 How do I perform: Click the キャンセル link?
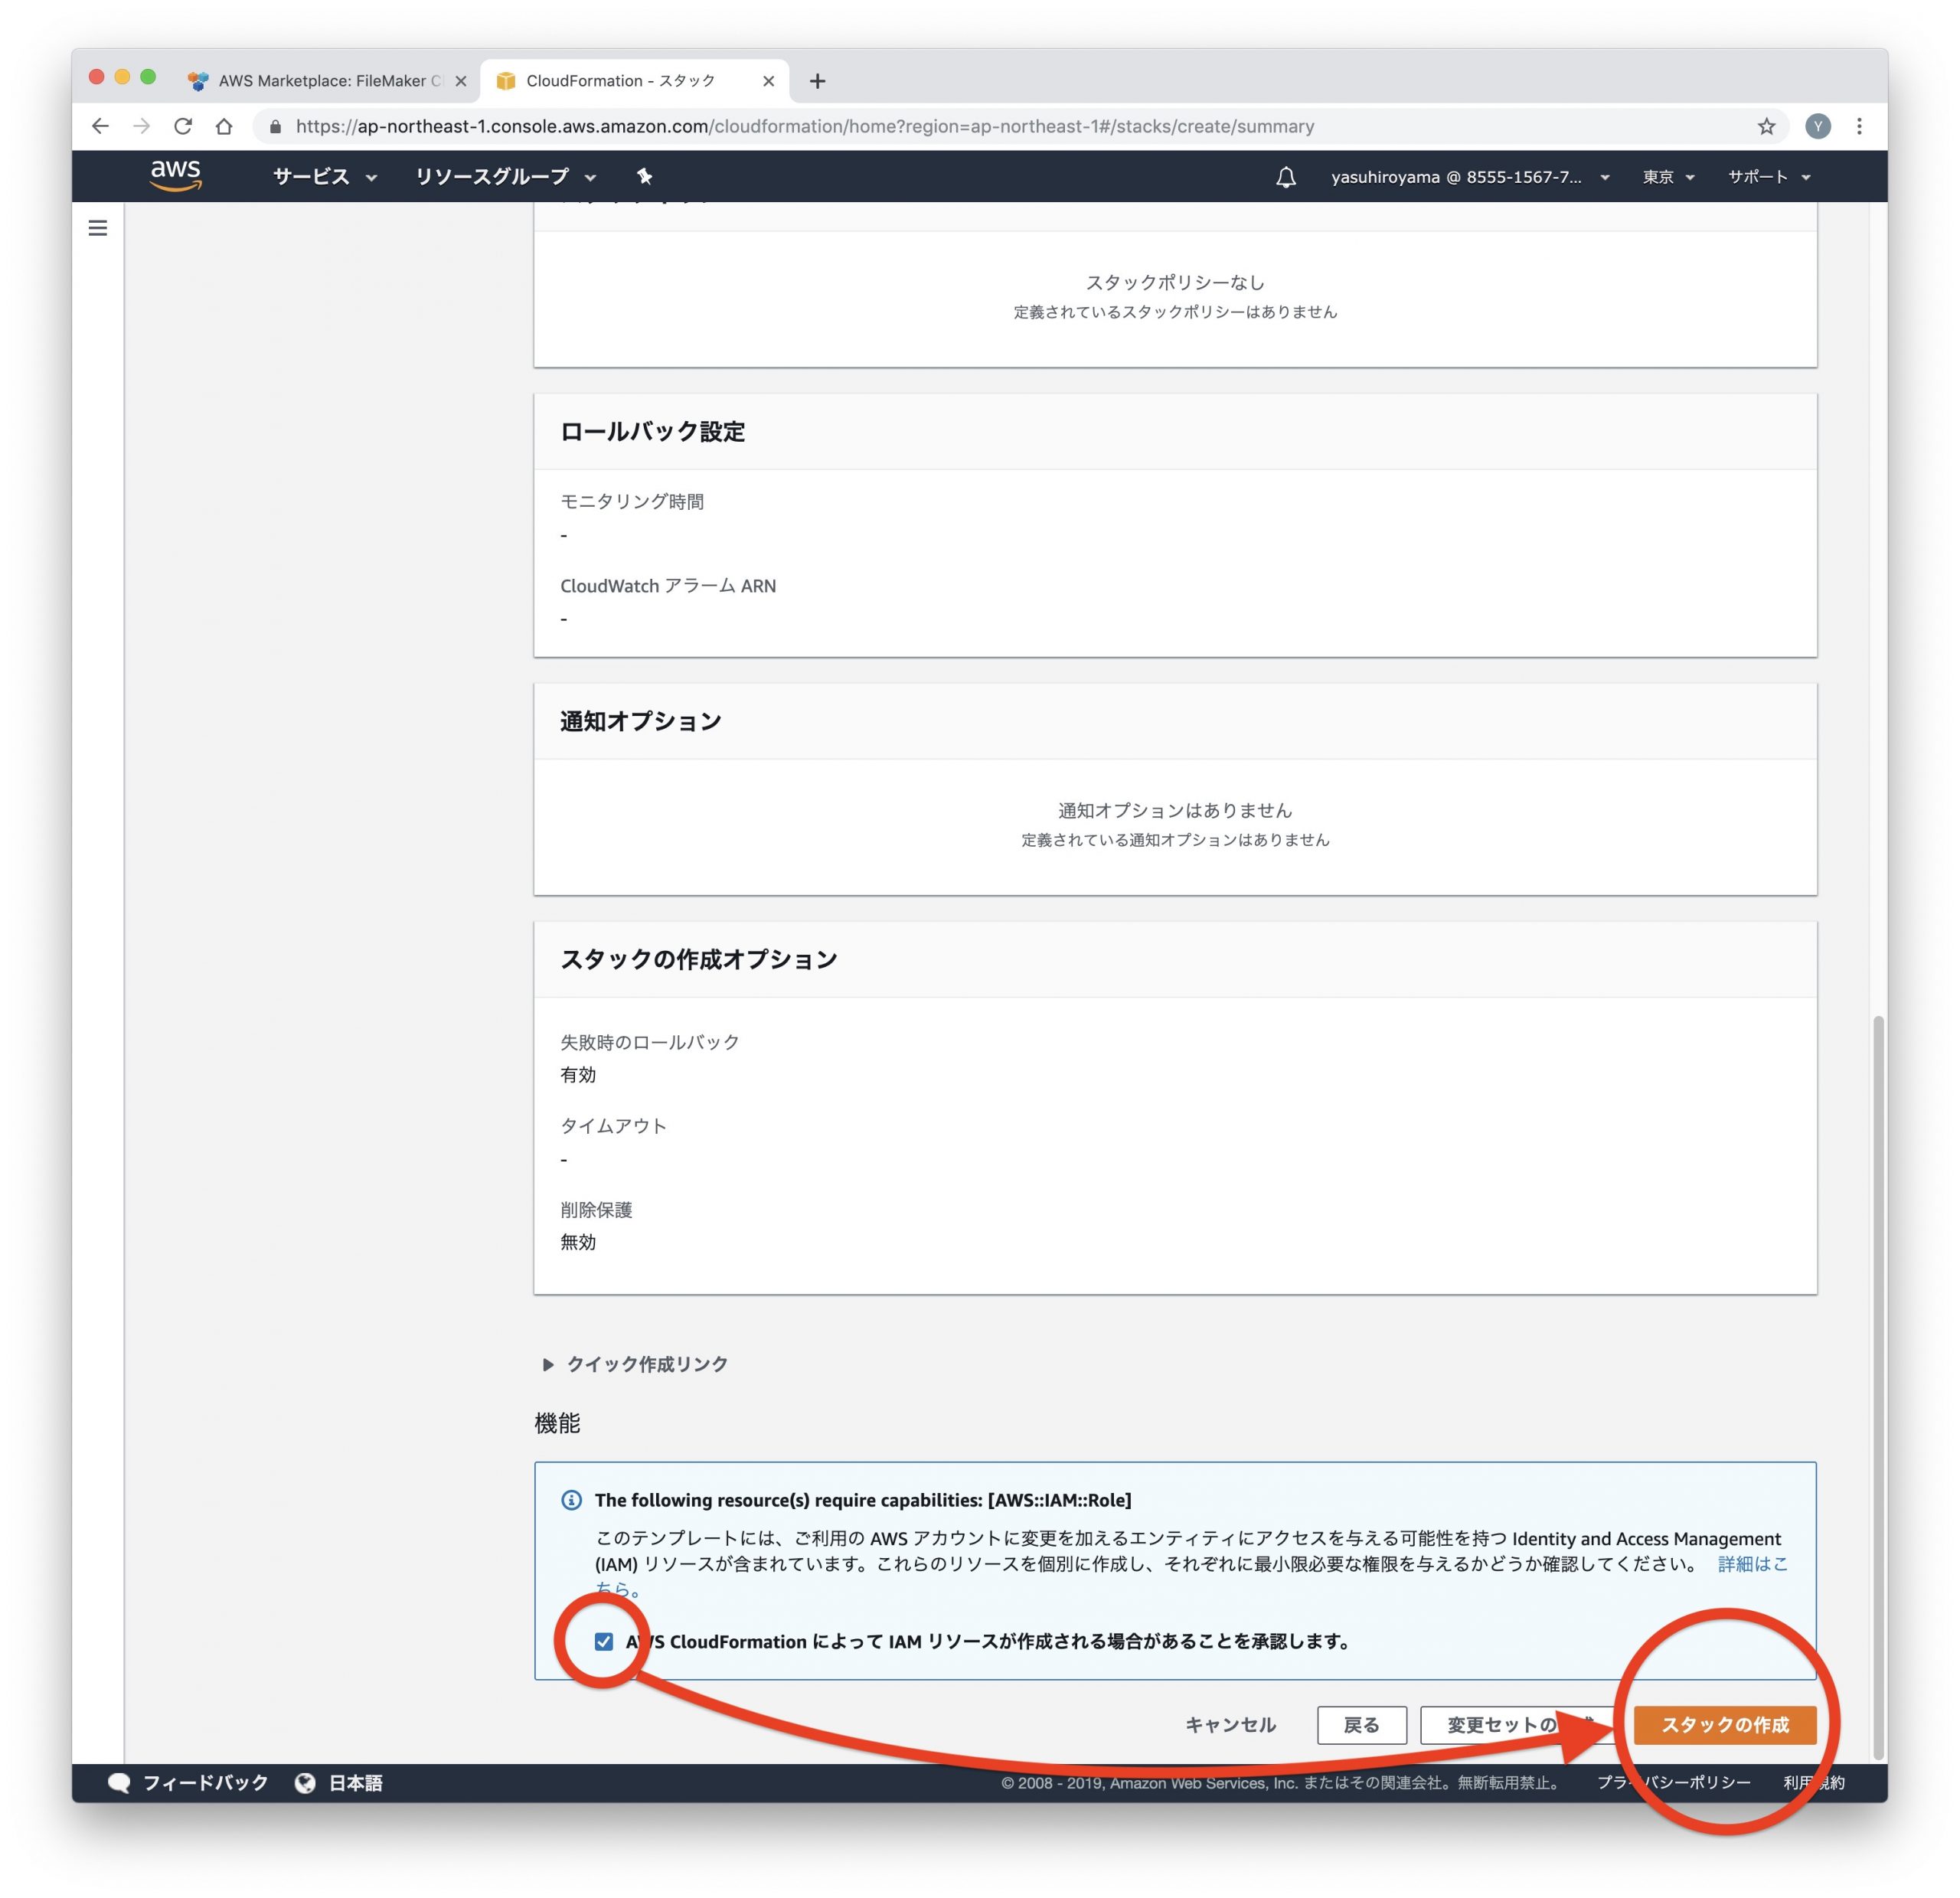tap(1230, 1725)
